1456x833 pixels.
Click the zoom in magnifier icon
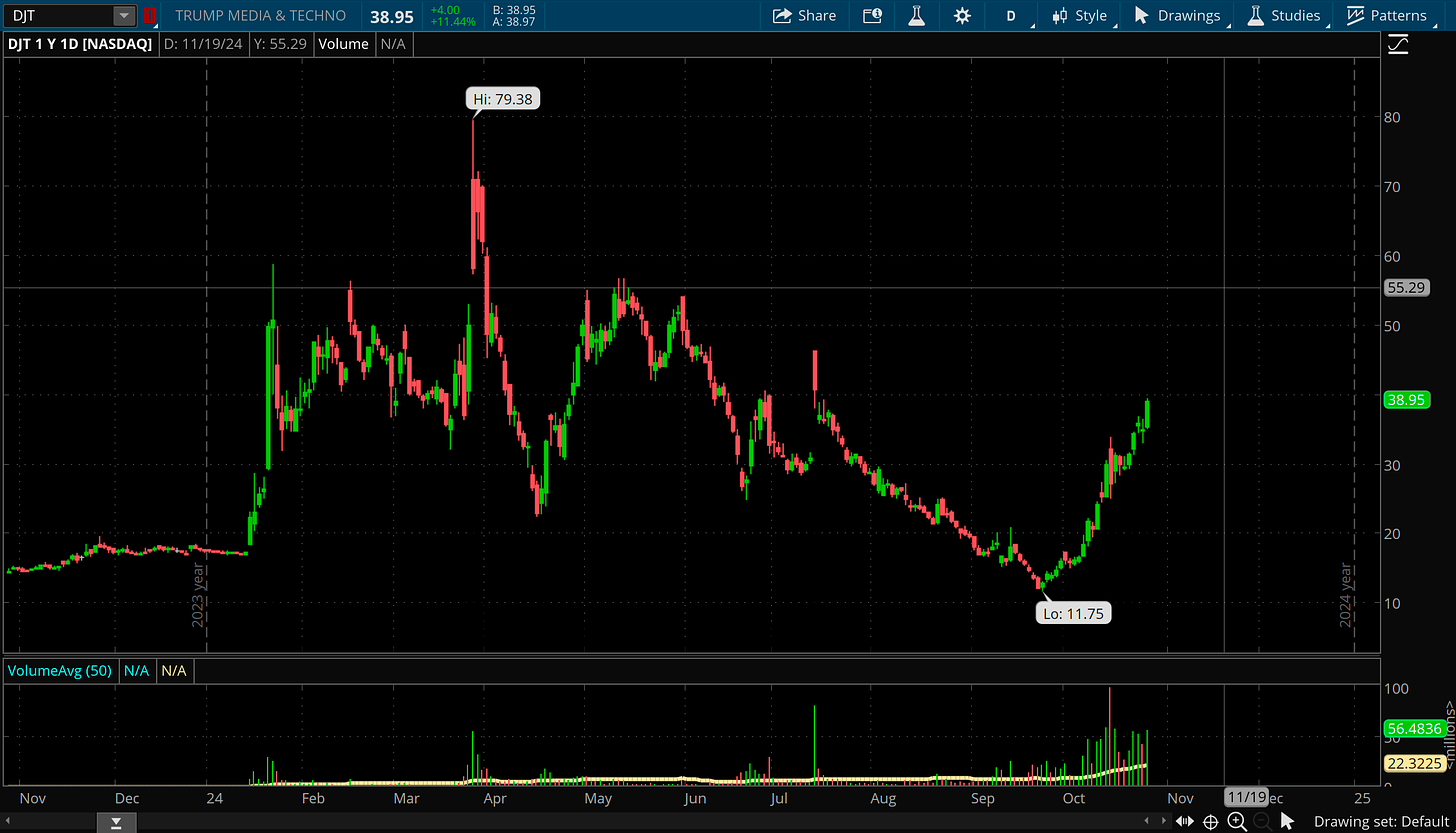tap(1236, 822)
